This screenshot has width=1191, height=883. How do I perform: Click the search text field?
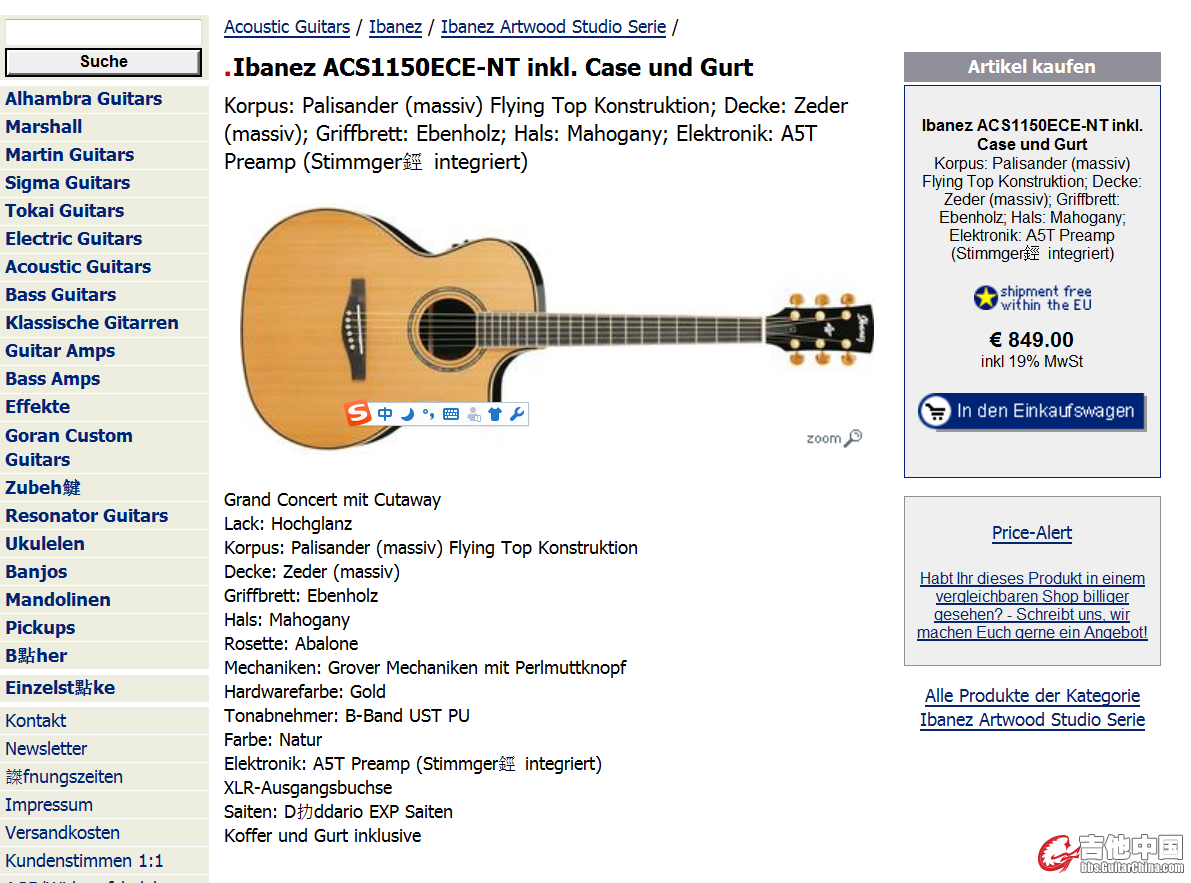tap(103, 33)
